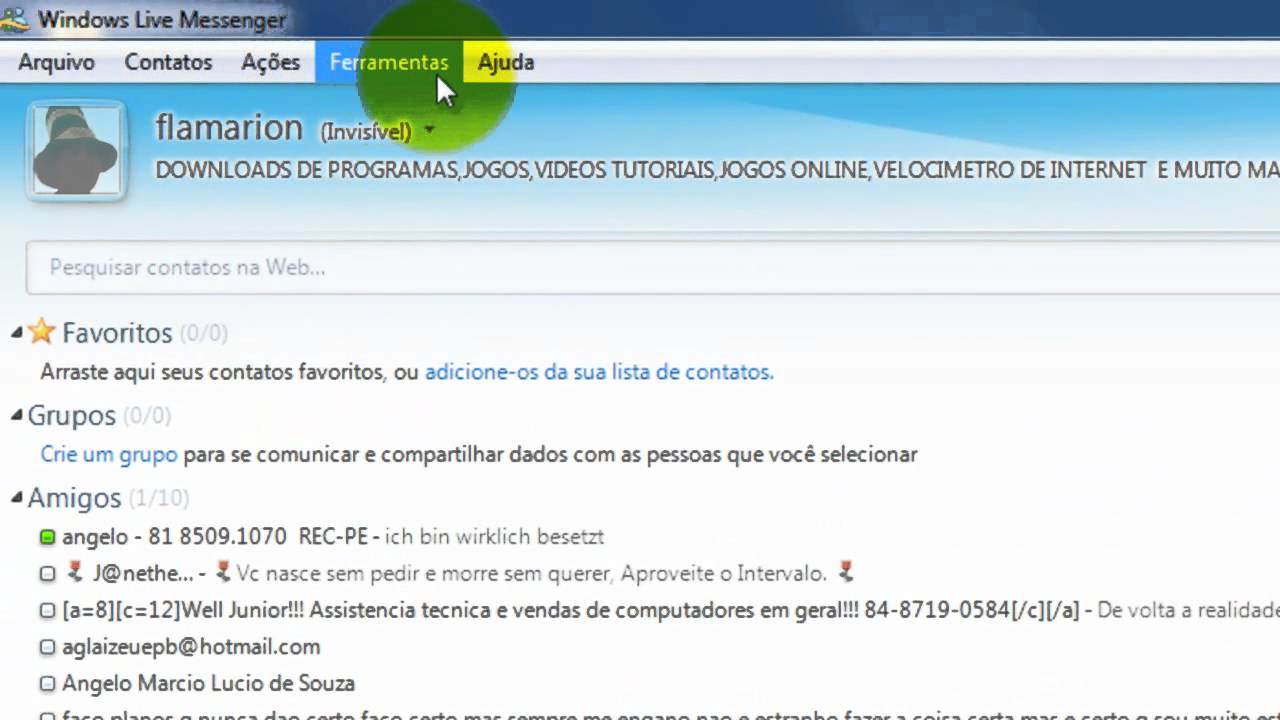
Task: Click the flamarion display name
Action: tap(229, 128)
